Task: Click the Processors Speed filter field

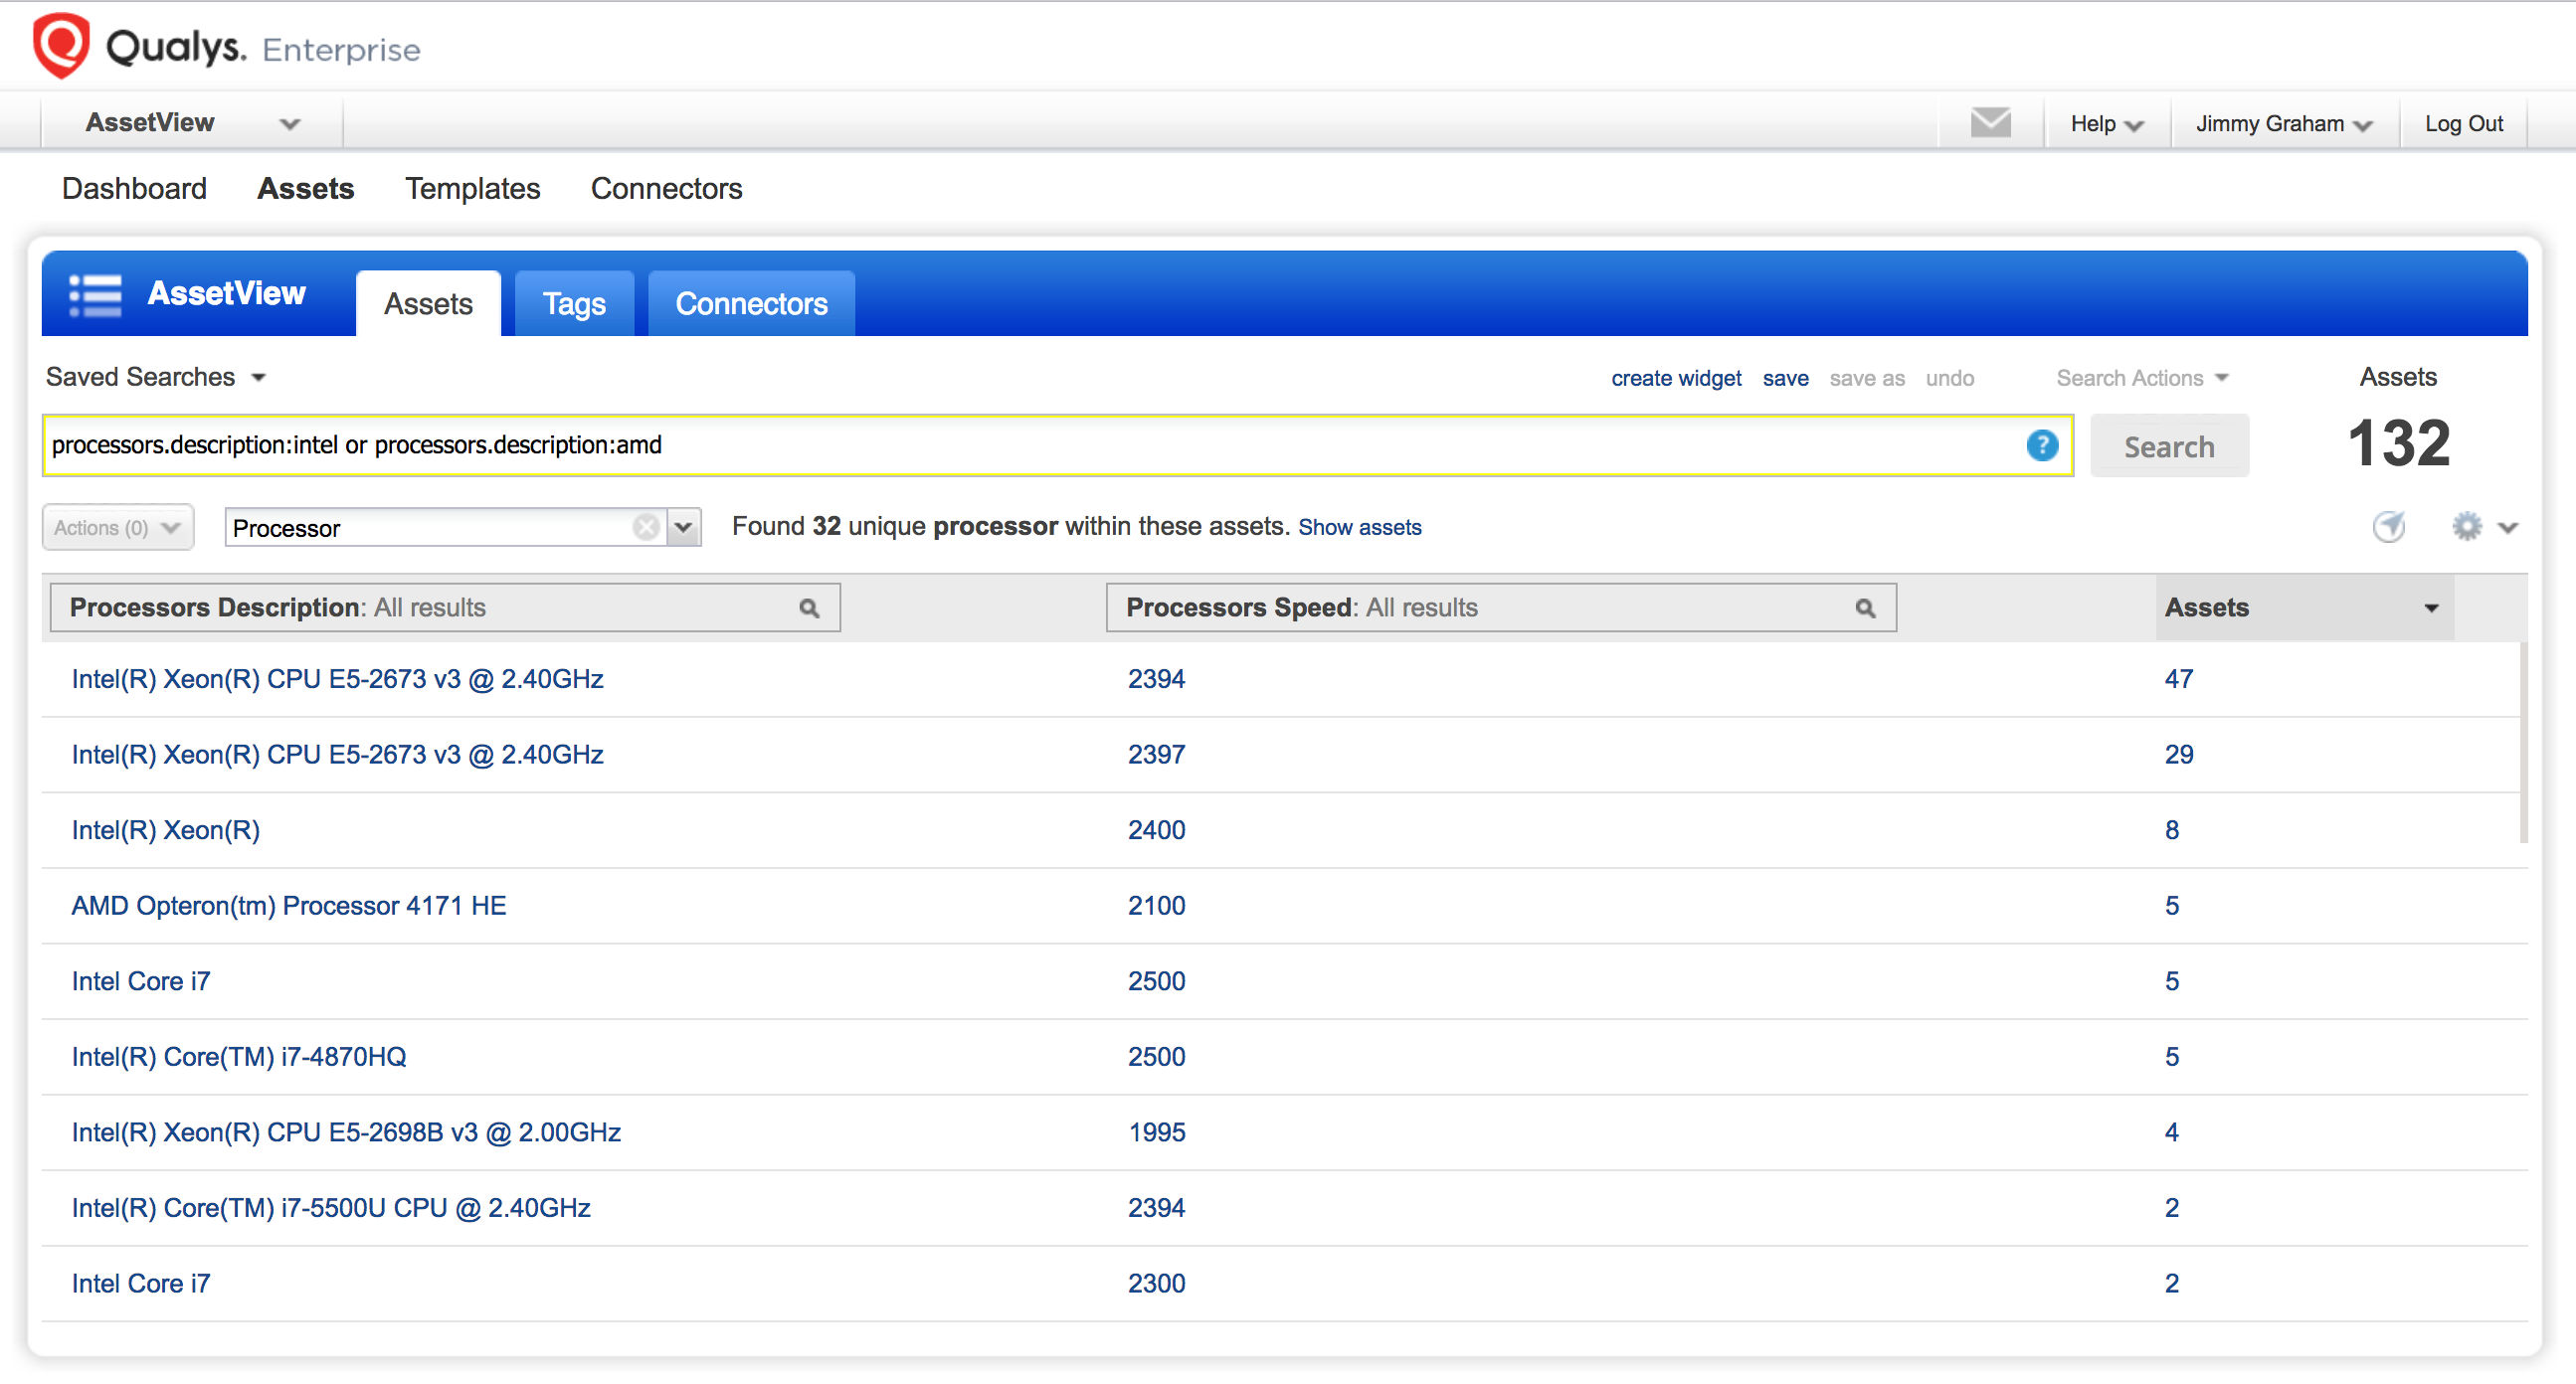Action: (1501, 608)
